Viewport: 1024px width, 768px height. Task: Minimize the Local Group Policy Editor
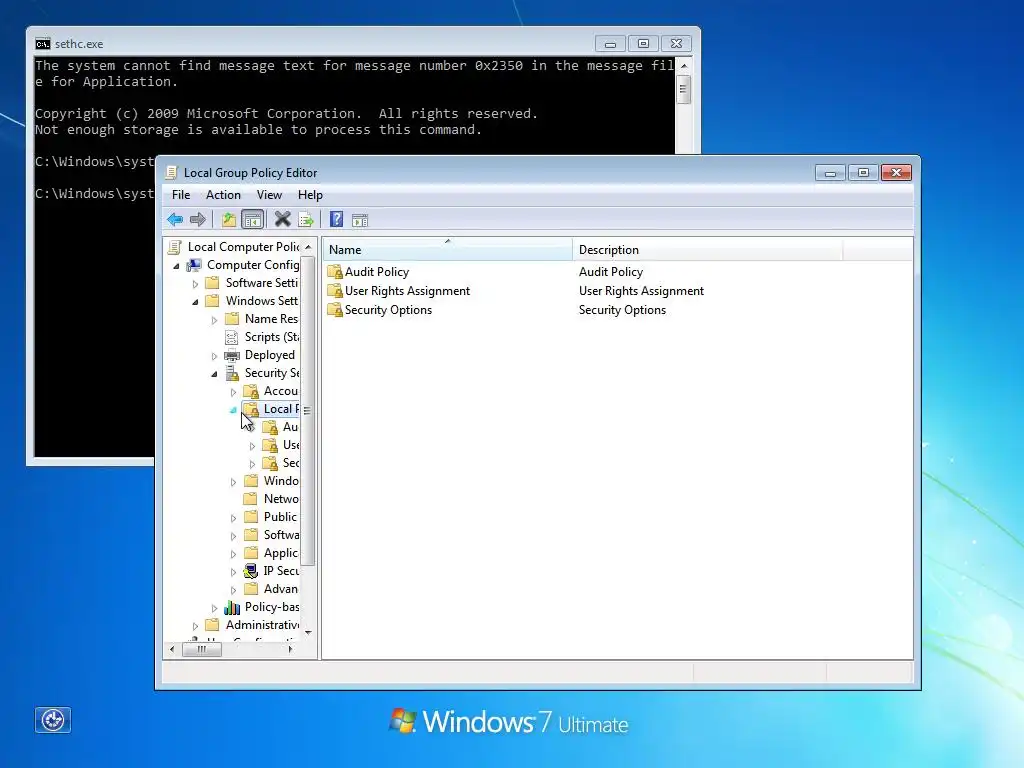[830, 172]
